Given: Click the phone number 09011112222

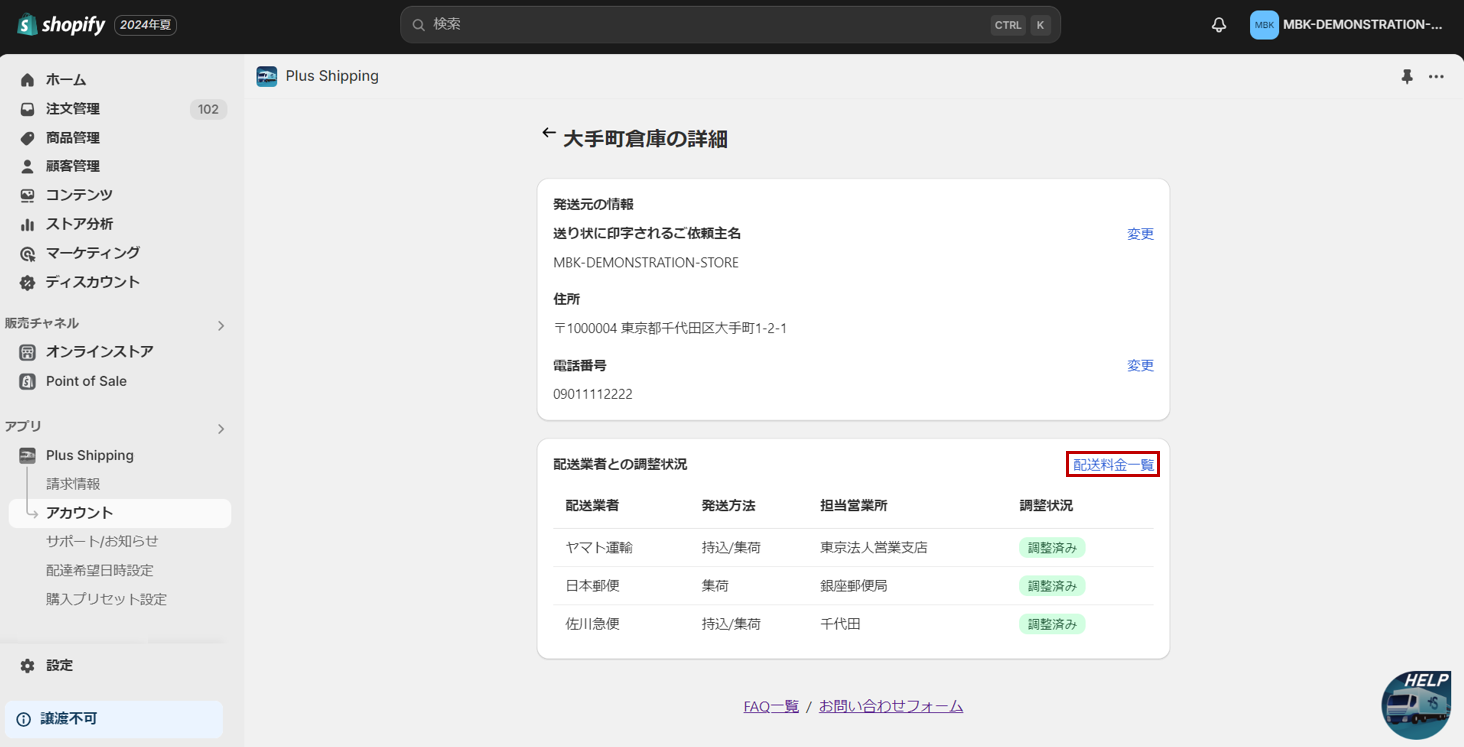Looking at the screenshot, I should (x=593, y=394).
